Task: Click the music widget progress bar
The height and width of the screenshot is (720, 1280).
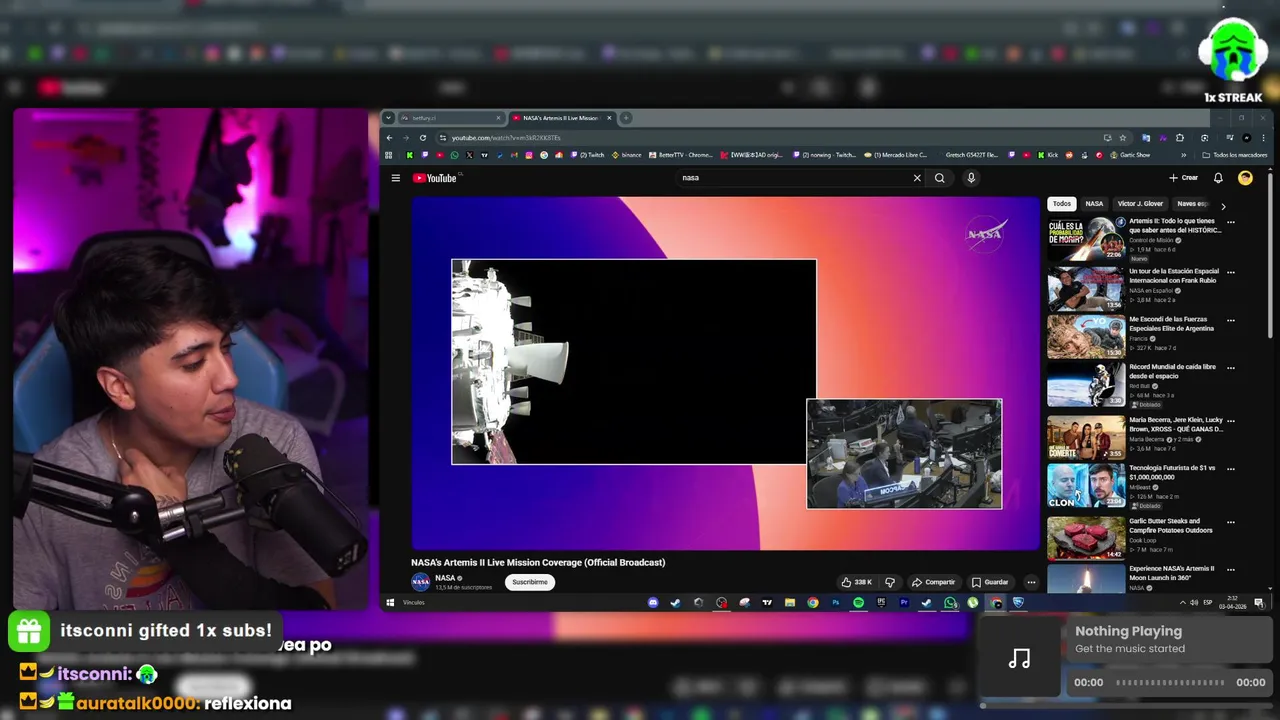Action: [1170, 682]
